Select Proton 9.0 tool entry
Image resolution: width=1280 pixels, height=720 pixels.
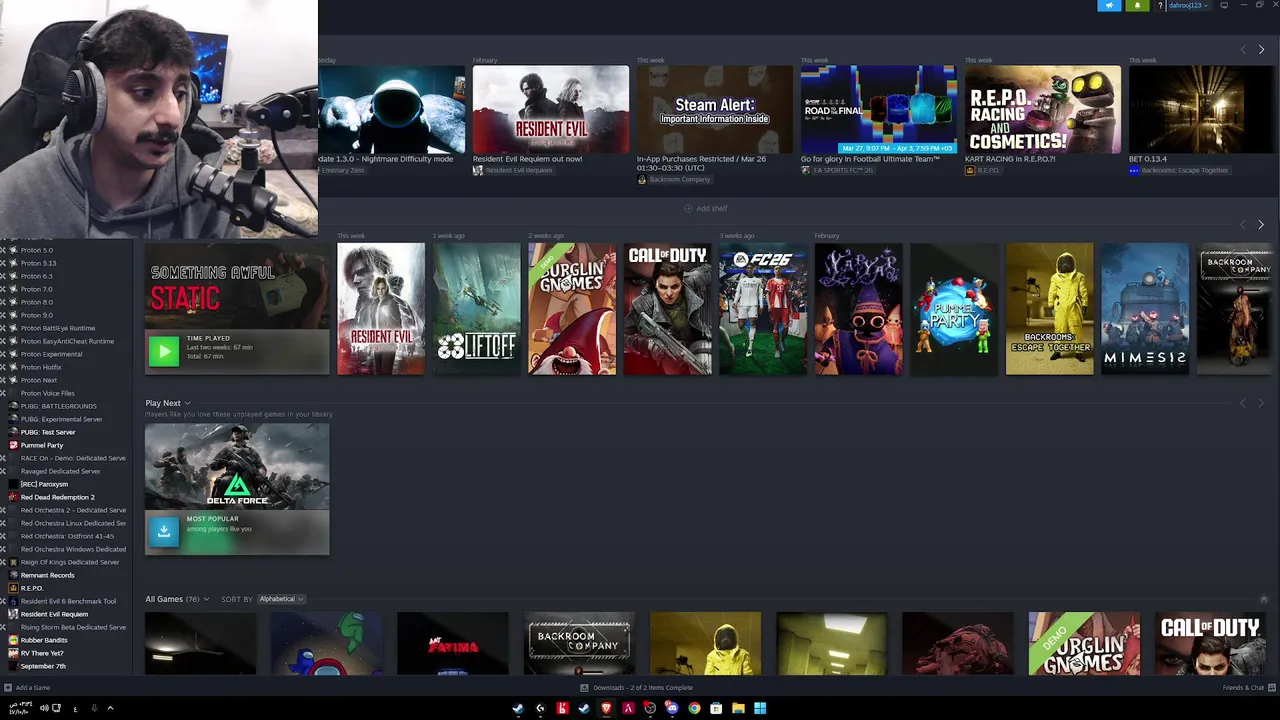tap(36, 315)
